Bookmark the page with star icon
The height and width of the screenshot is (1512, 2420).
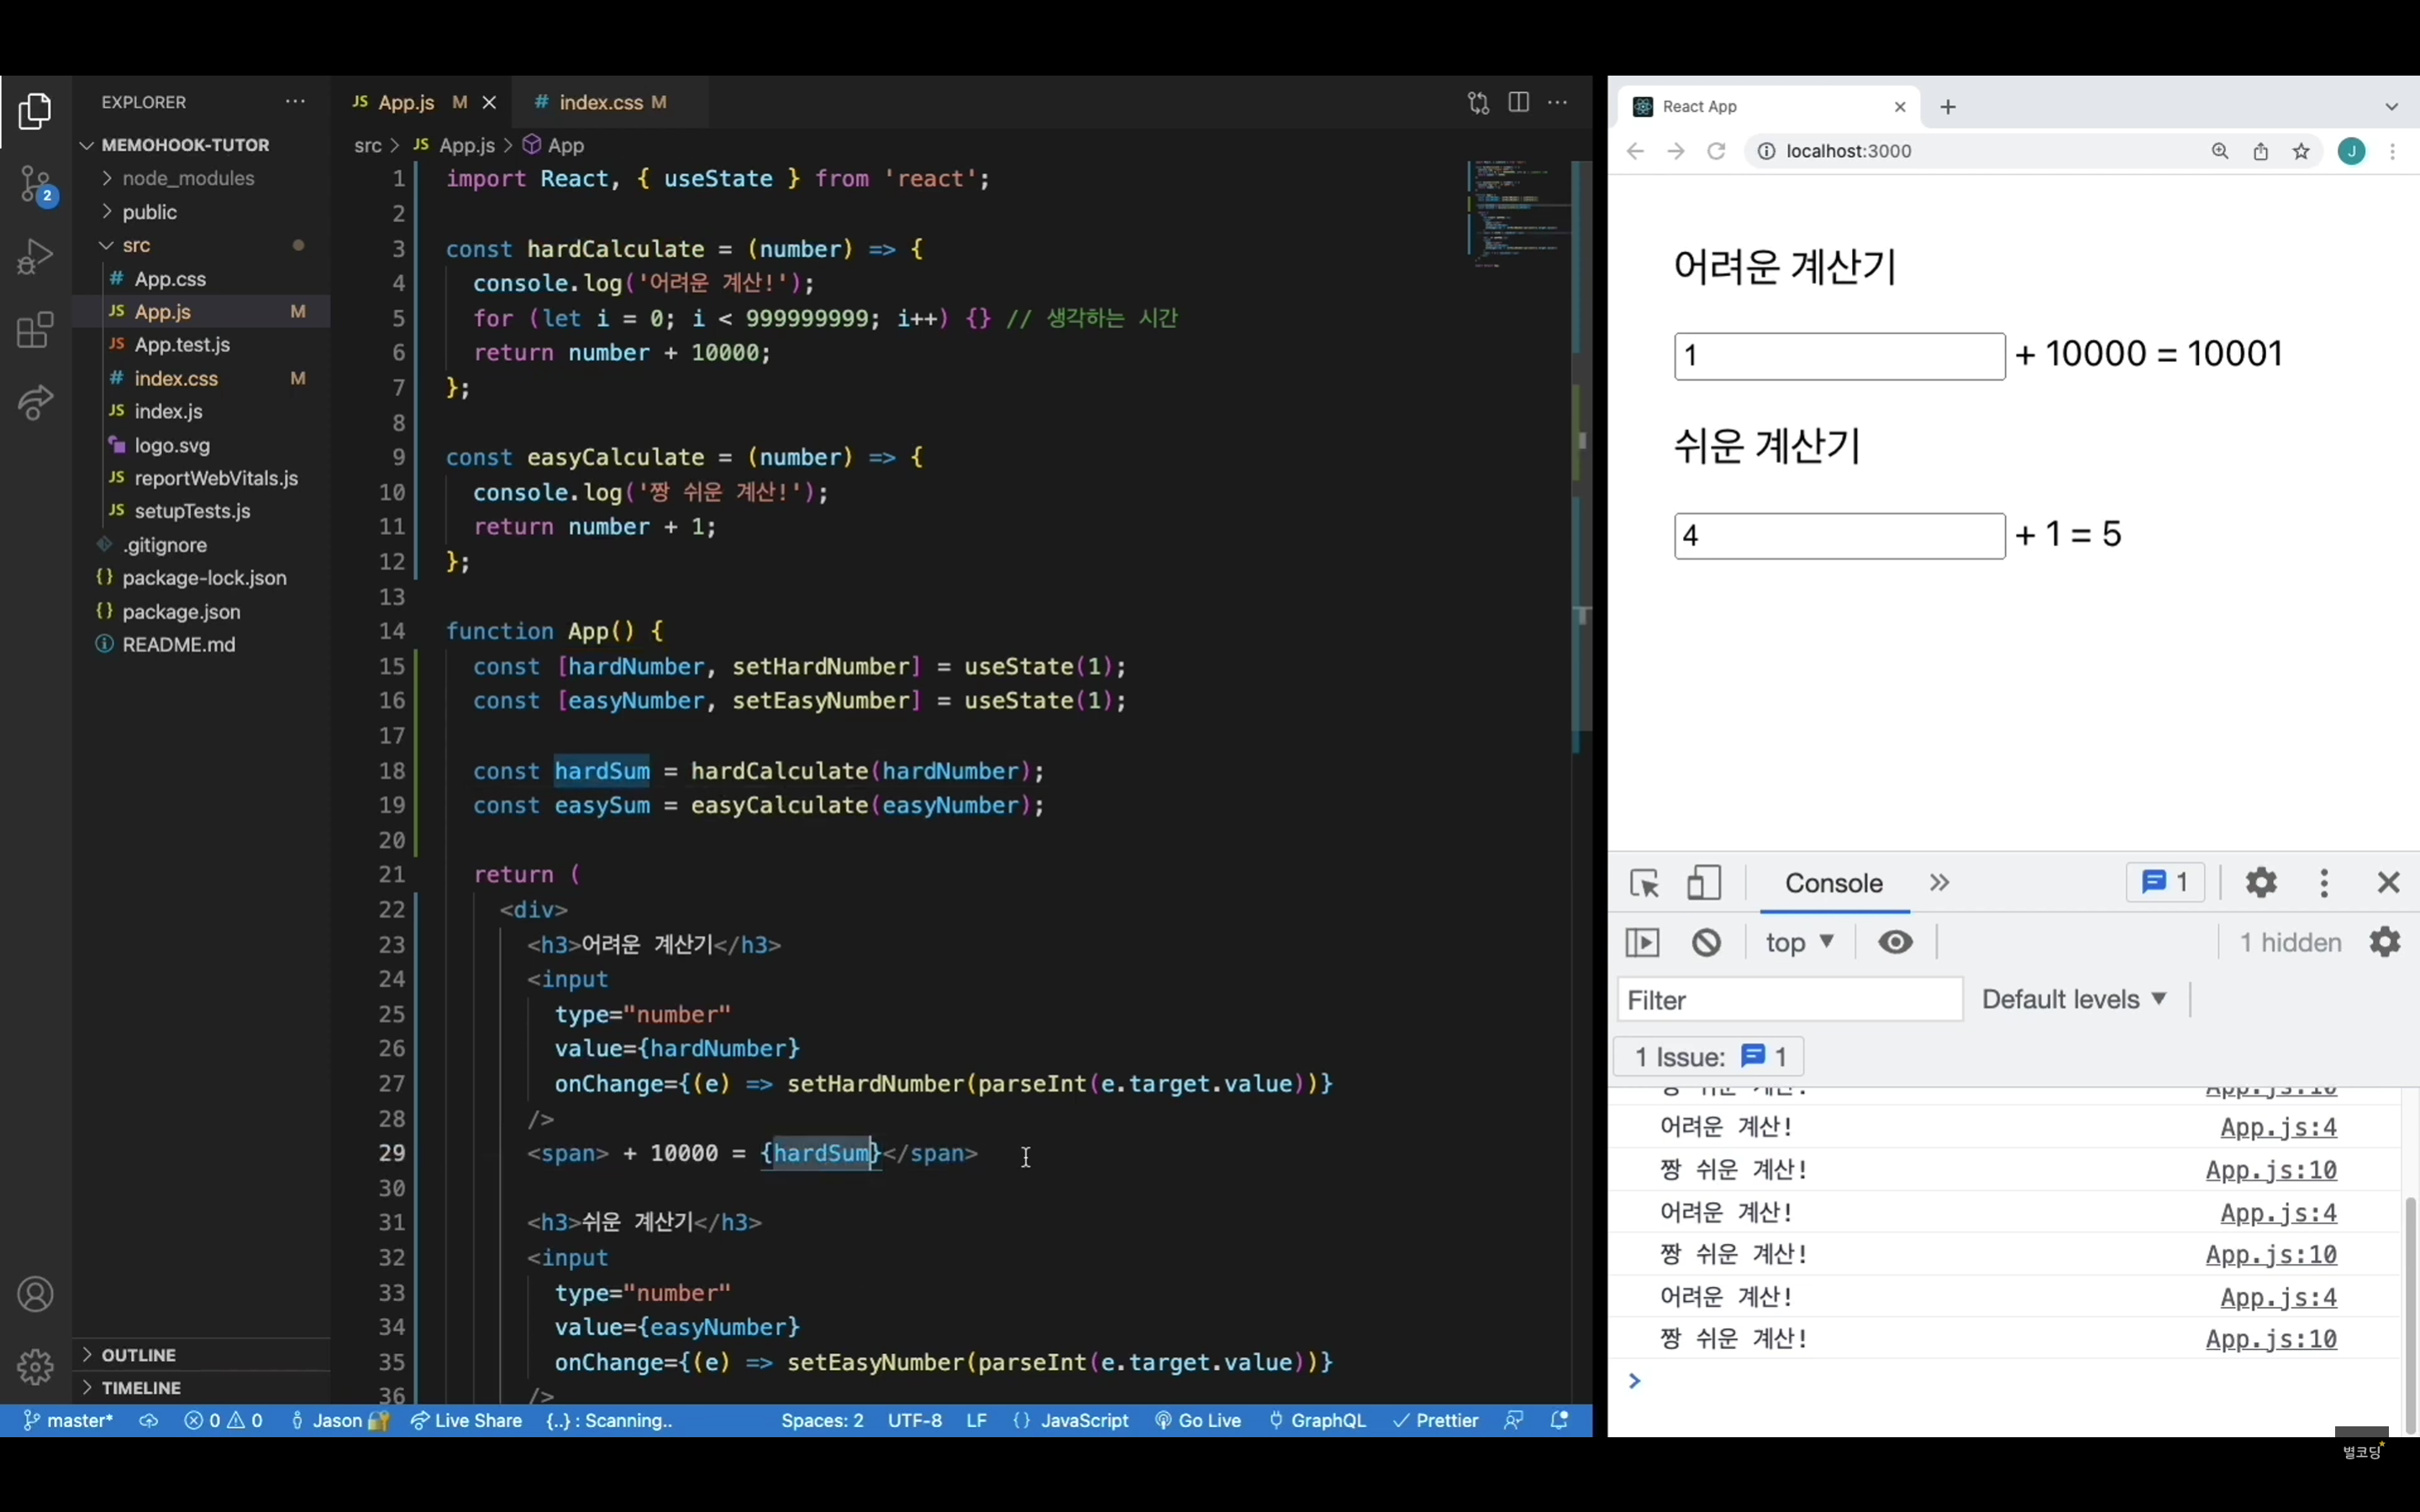tap(2301, 151)
